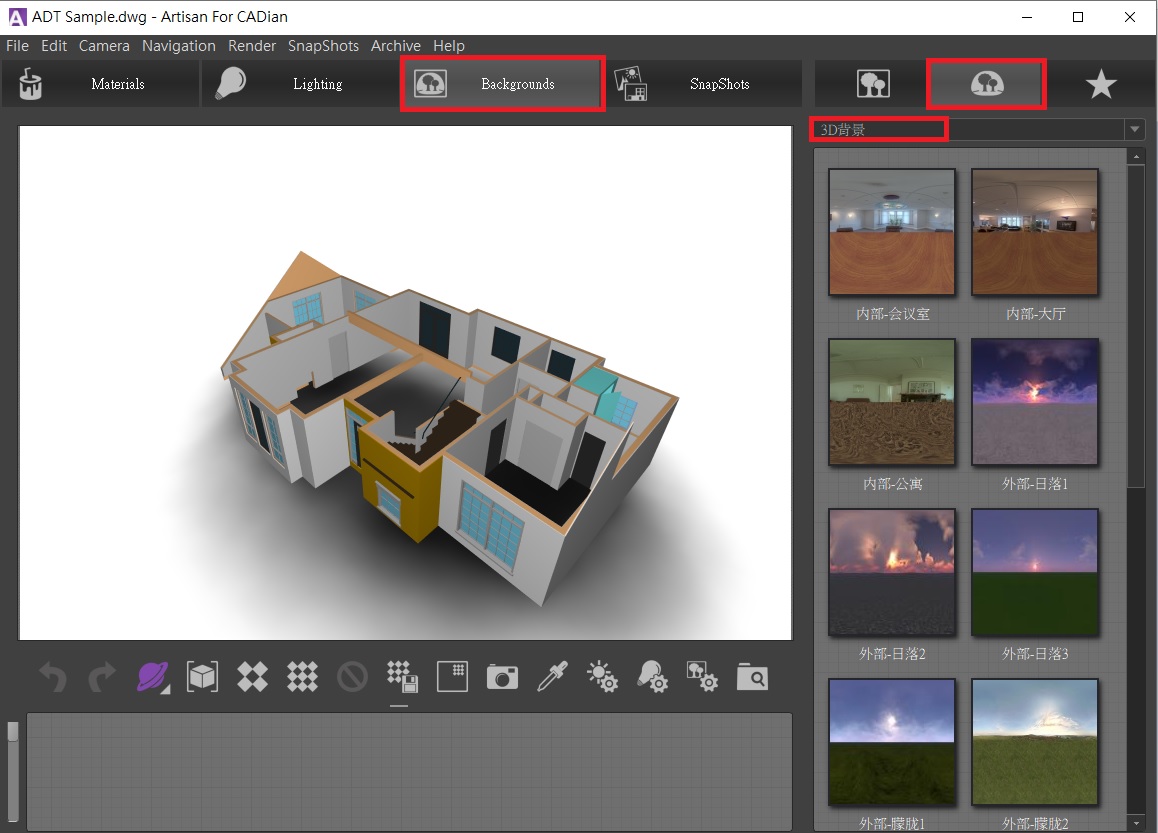Select the 外部-日落1 background thumbnail
This screenshot has width=1158, height=833.
(x=1035, y=403)
